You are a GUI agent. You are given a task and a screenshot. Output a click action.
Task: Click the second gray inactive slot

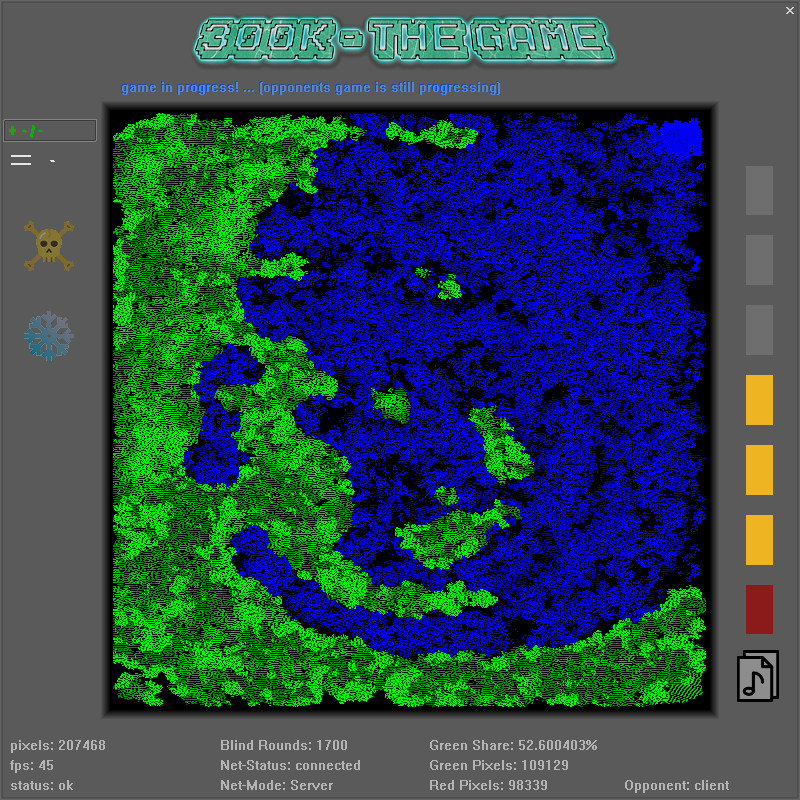(758, 260)
